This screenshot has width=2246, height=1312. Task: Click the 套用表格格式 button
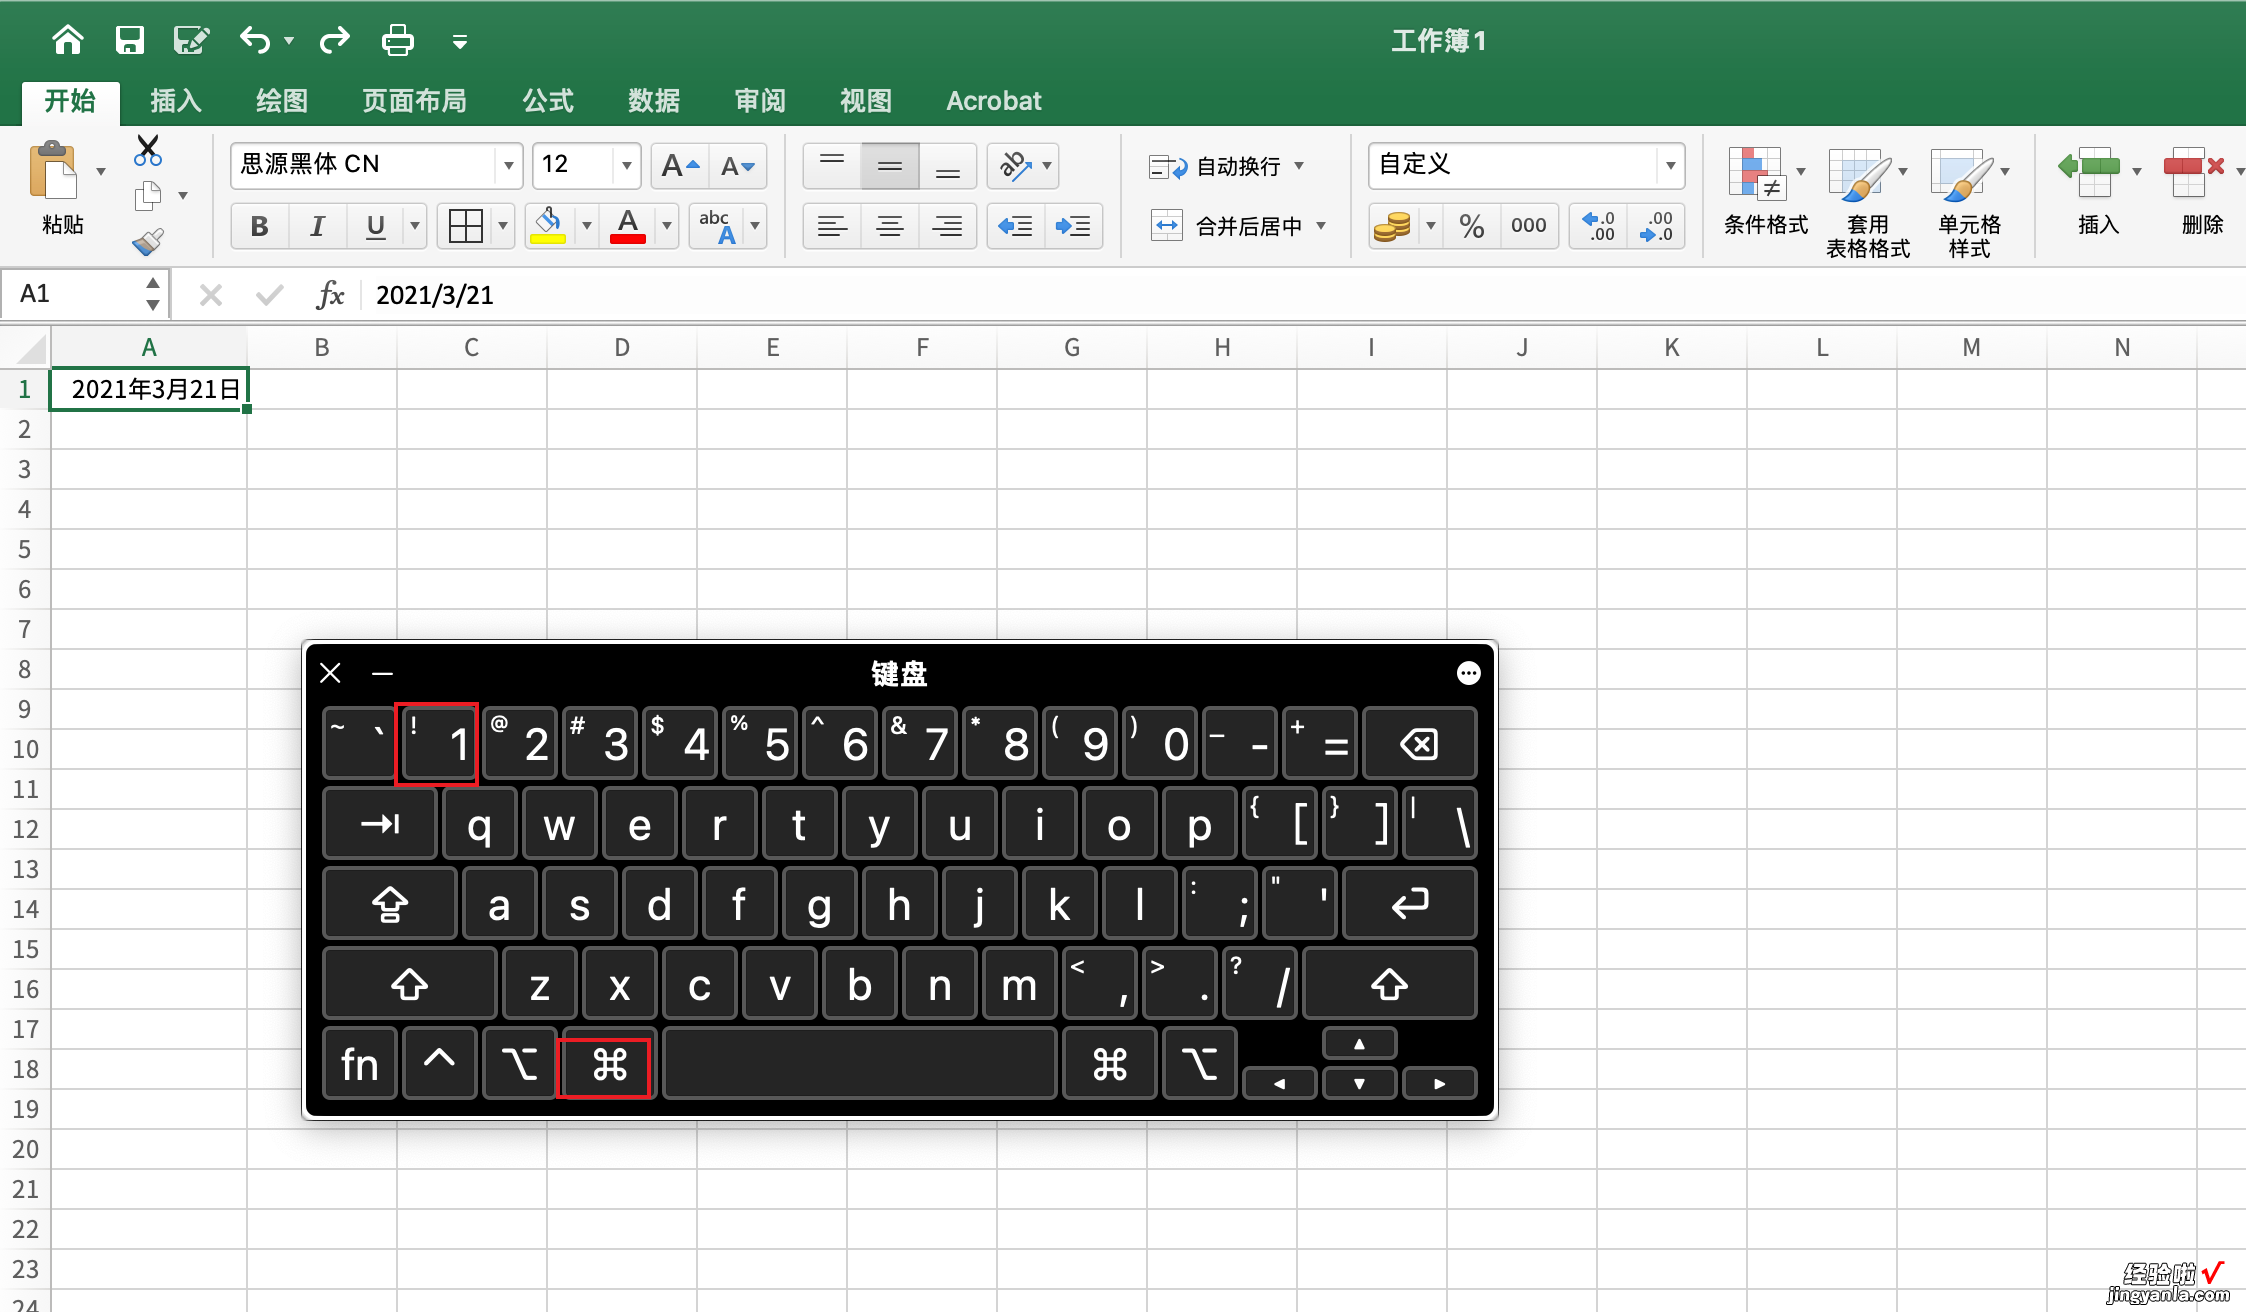(x=1867, y=204)
